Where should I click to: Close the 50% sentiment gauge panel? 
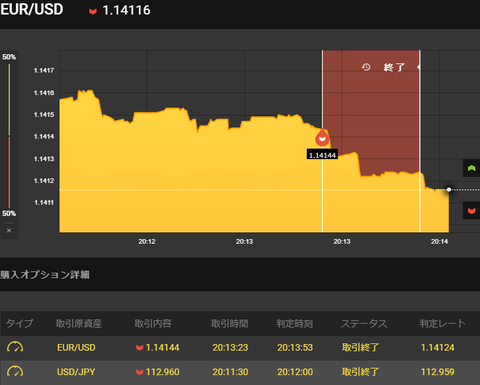pos(9,230)
